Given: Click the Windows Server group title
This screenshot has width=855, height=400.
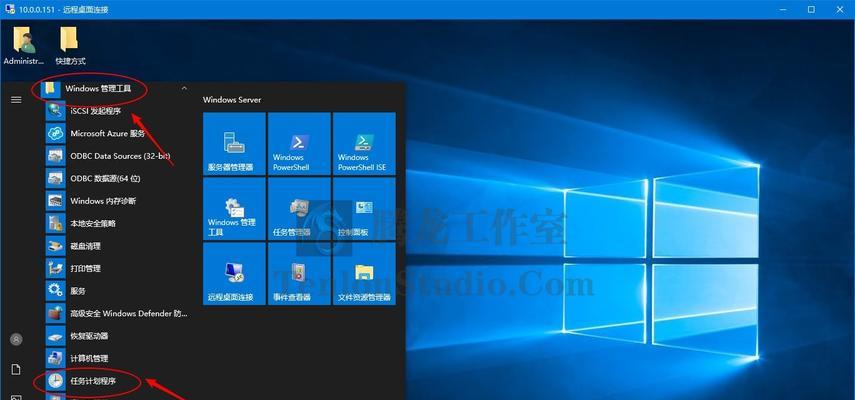Looking at the screenshot, I should (232, 100).
